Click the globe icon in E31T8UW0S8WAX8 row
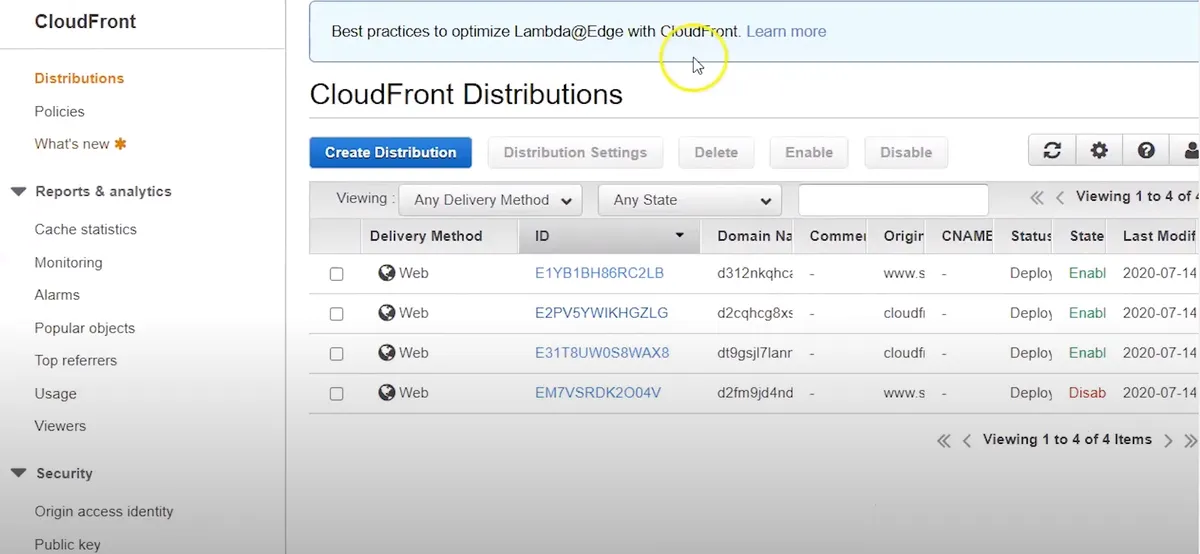The width and height of the screenshot is (1200, 554). (387, 352)
